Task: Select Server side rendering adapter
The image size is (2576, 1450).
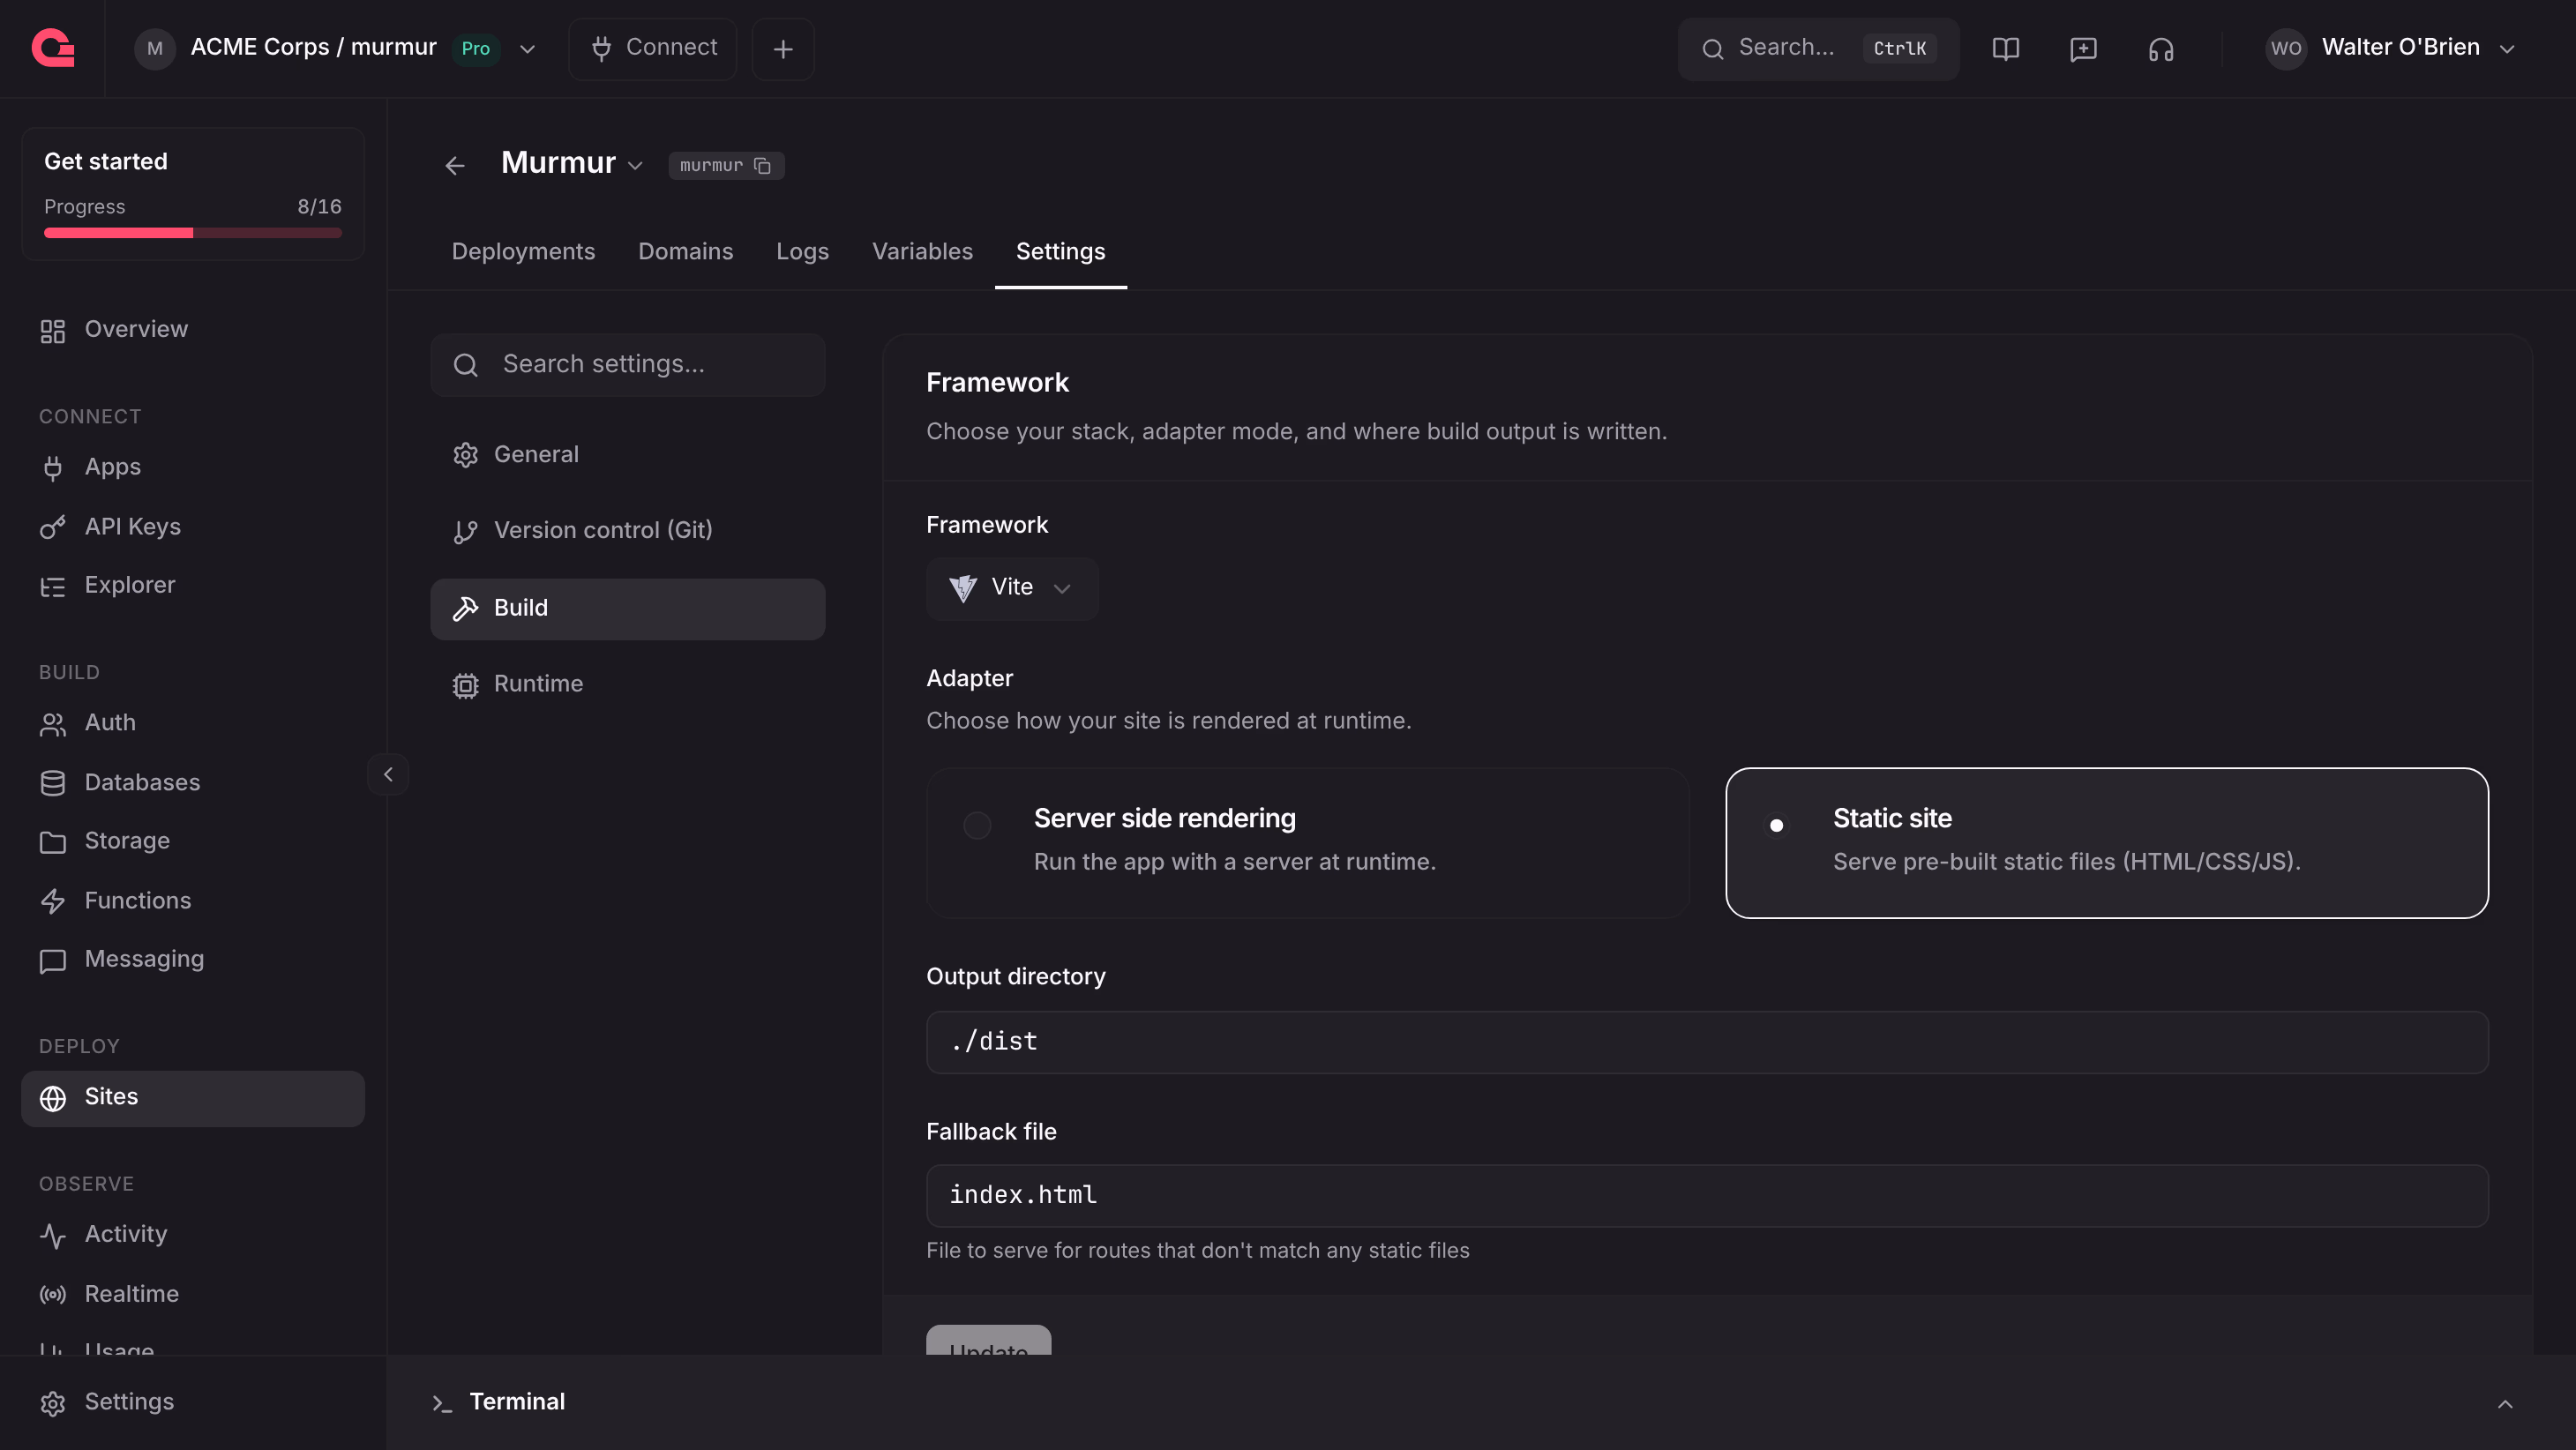Action: coord(1307,842)
